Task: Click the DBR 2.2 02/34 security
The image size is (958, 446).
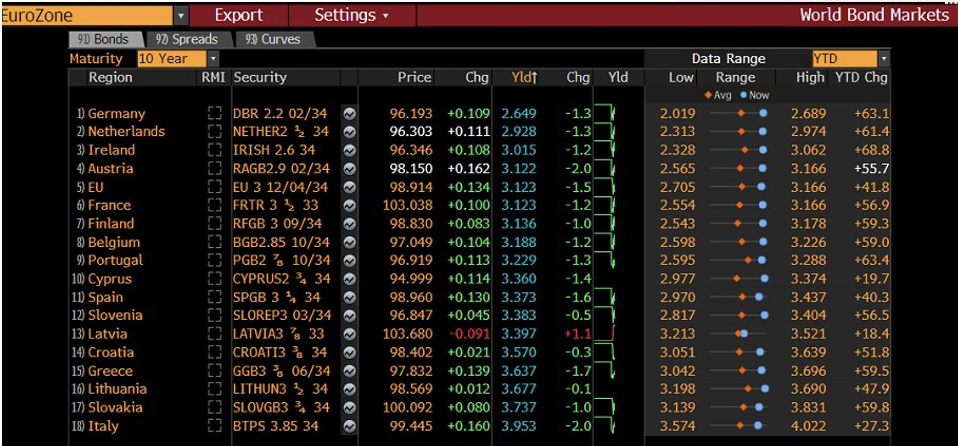Action: (280, 114)
